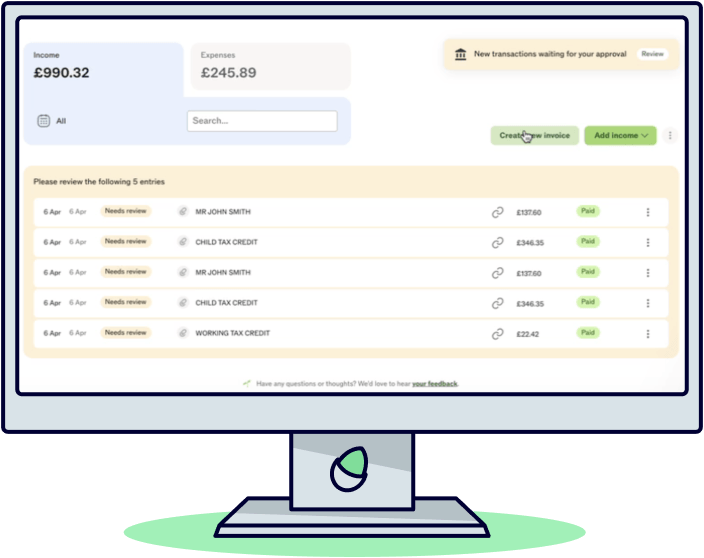The height and width of the screenshot is (558, 704).
Task: Click the first MR JOHN SMITH entry name
Action: 223,211
